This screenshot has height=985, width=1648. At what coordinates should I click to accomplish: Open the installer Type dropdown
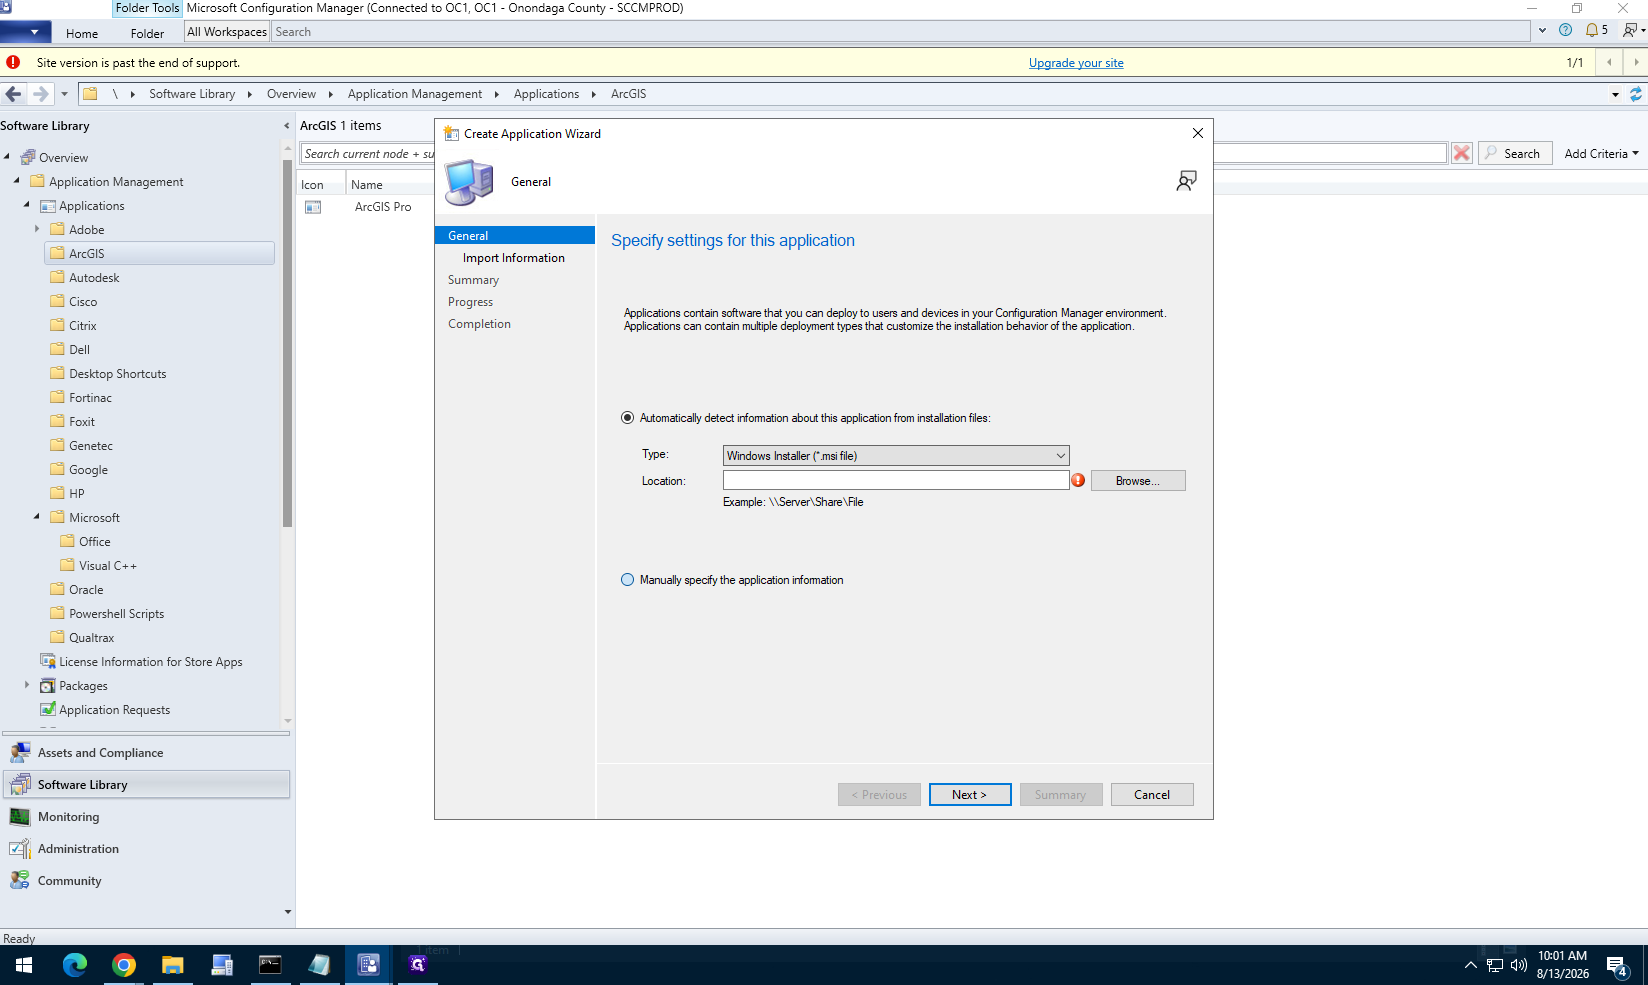point(896,456)
